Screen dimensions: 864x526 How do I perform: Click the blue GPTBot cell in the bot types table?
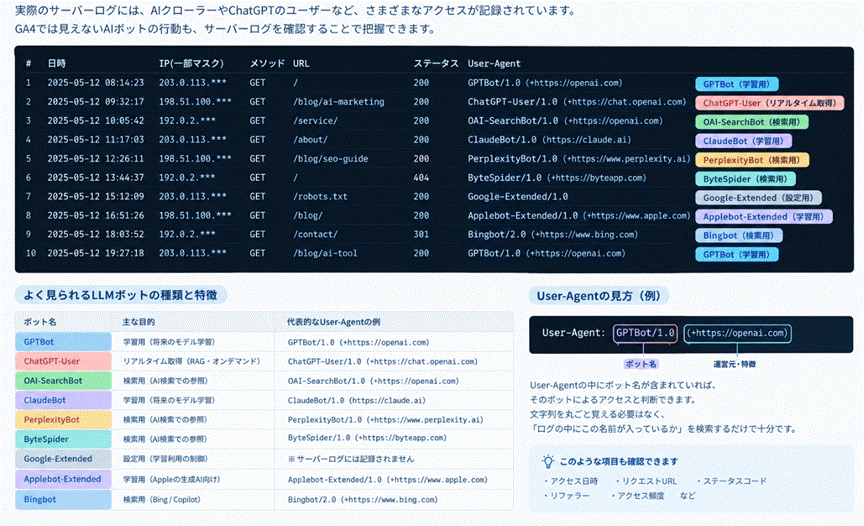pos(63,341)
